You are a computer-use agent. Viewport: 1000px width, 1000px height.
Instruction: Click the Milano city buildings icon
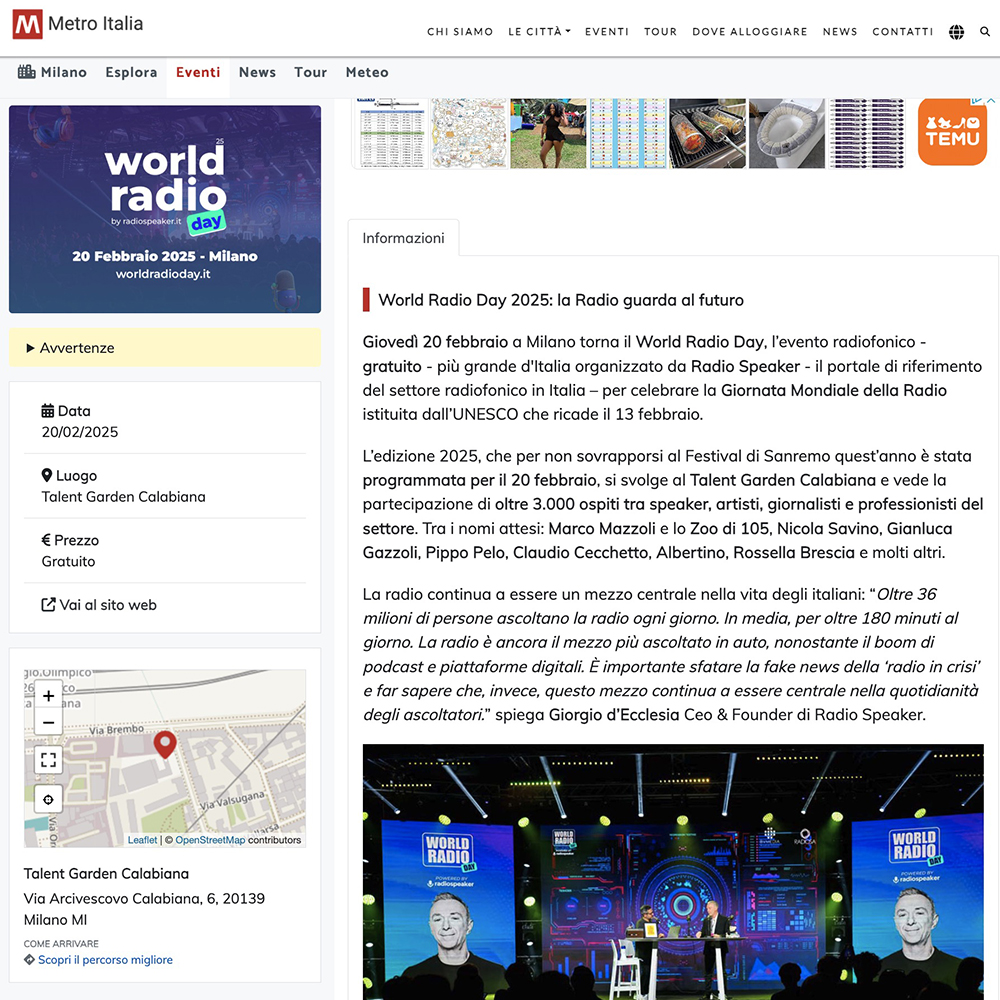26,71
